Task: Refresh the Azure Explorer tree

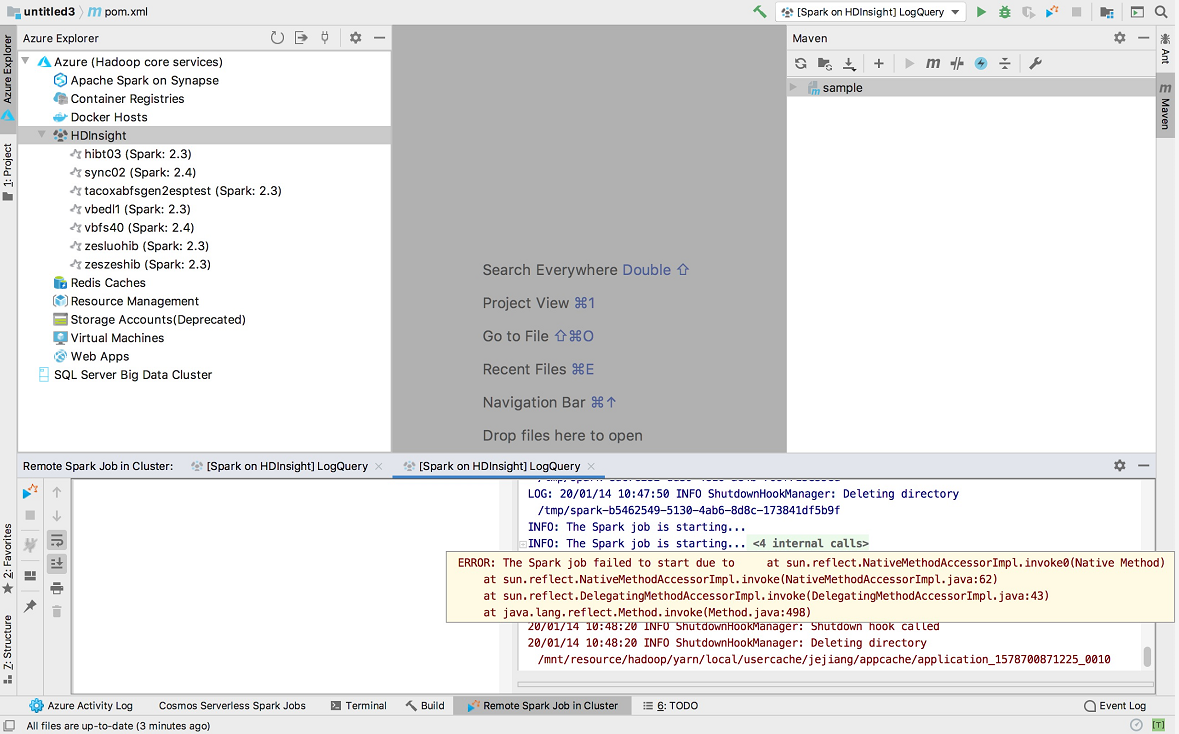Action: (277, 37)
